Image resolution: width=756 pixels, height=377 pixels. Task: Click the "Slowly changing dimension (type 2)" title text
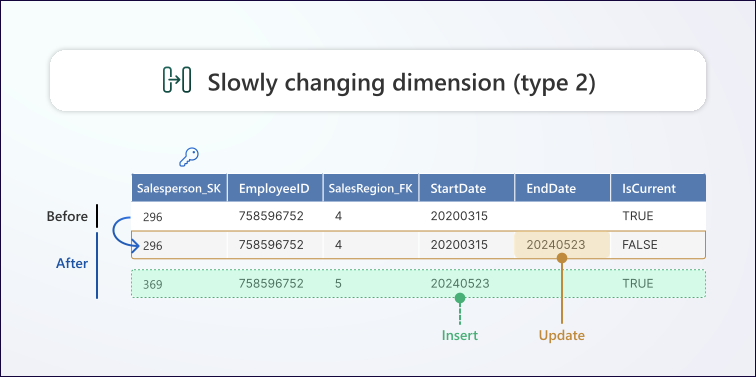coord(402,82)
